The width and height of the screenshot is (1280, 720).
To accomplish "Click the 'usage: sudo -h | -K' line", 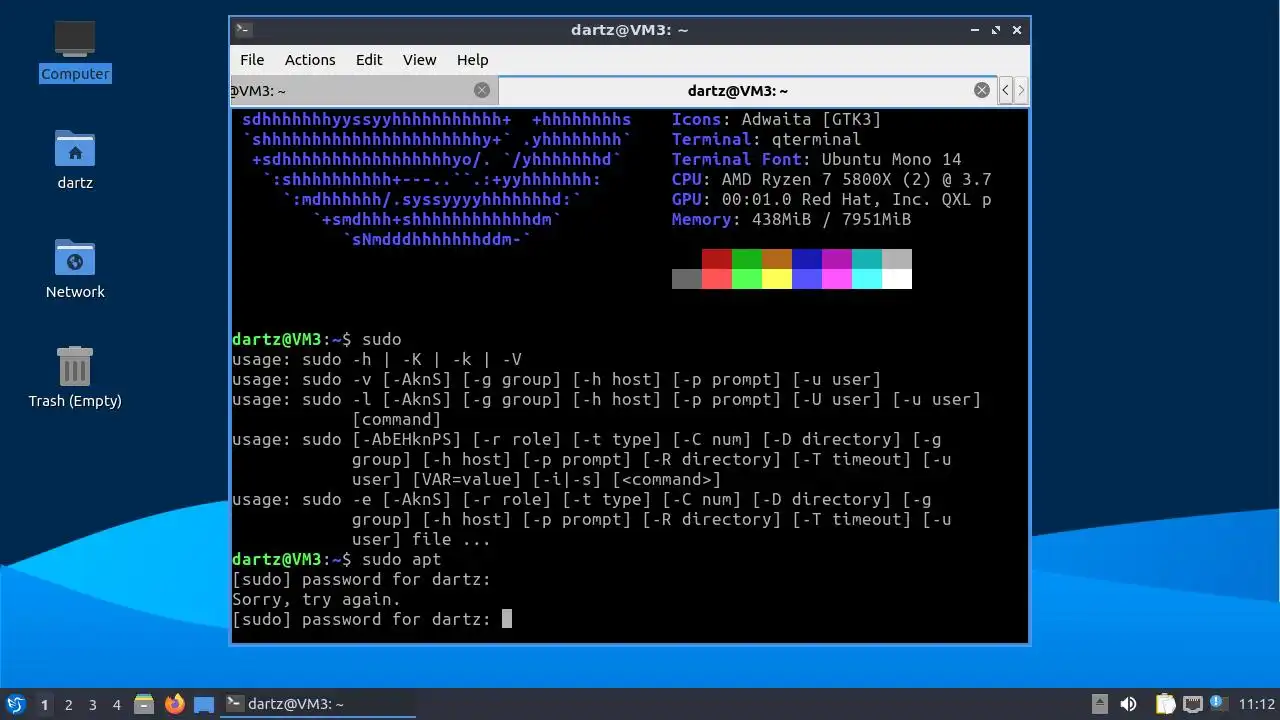I will (377, 359).
